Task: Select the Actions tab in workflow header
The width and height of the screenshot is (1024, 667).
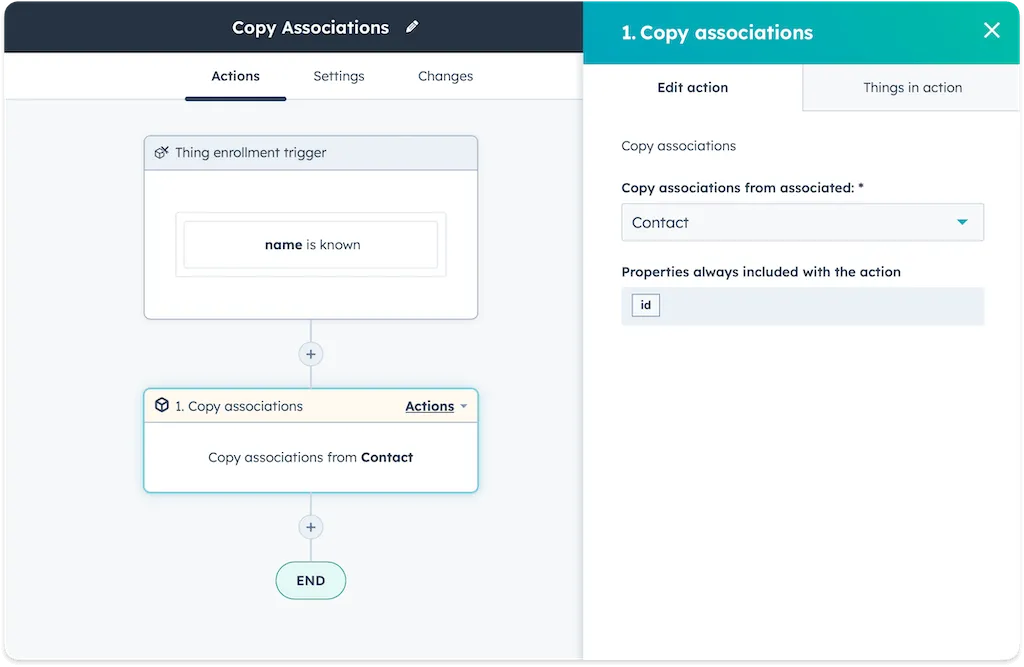Action: [235, 76]
